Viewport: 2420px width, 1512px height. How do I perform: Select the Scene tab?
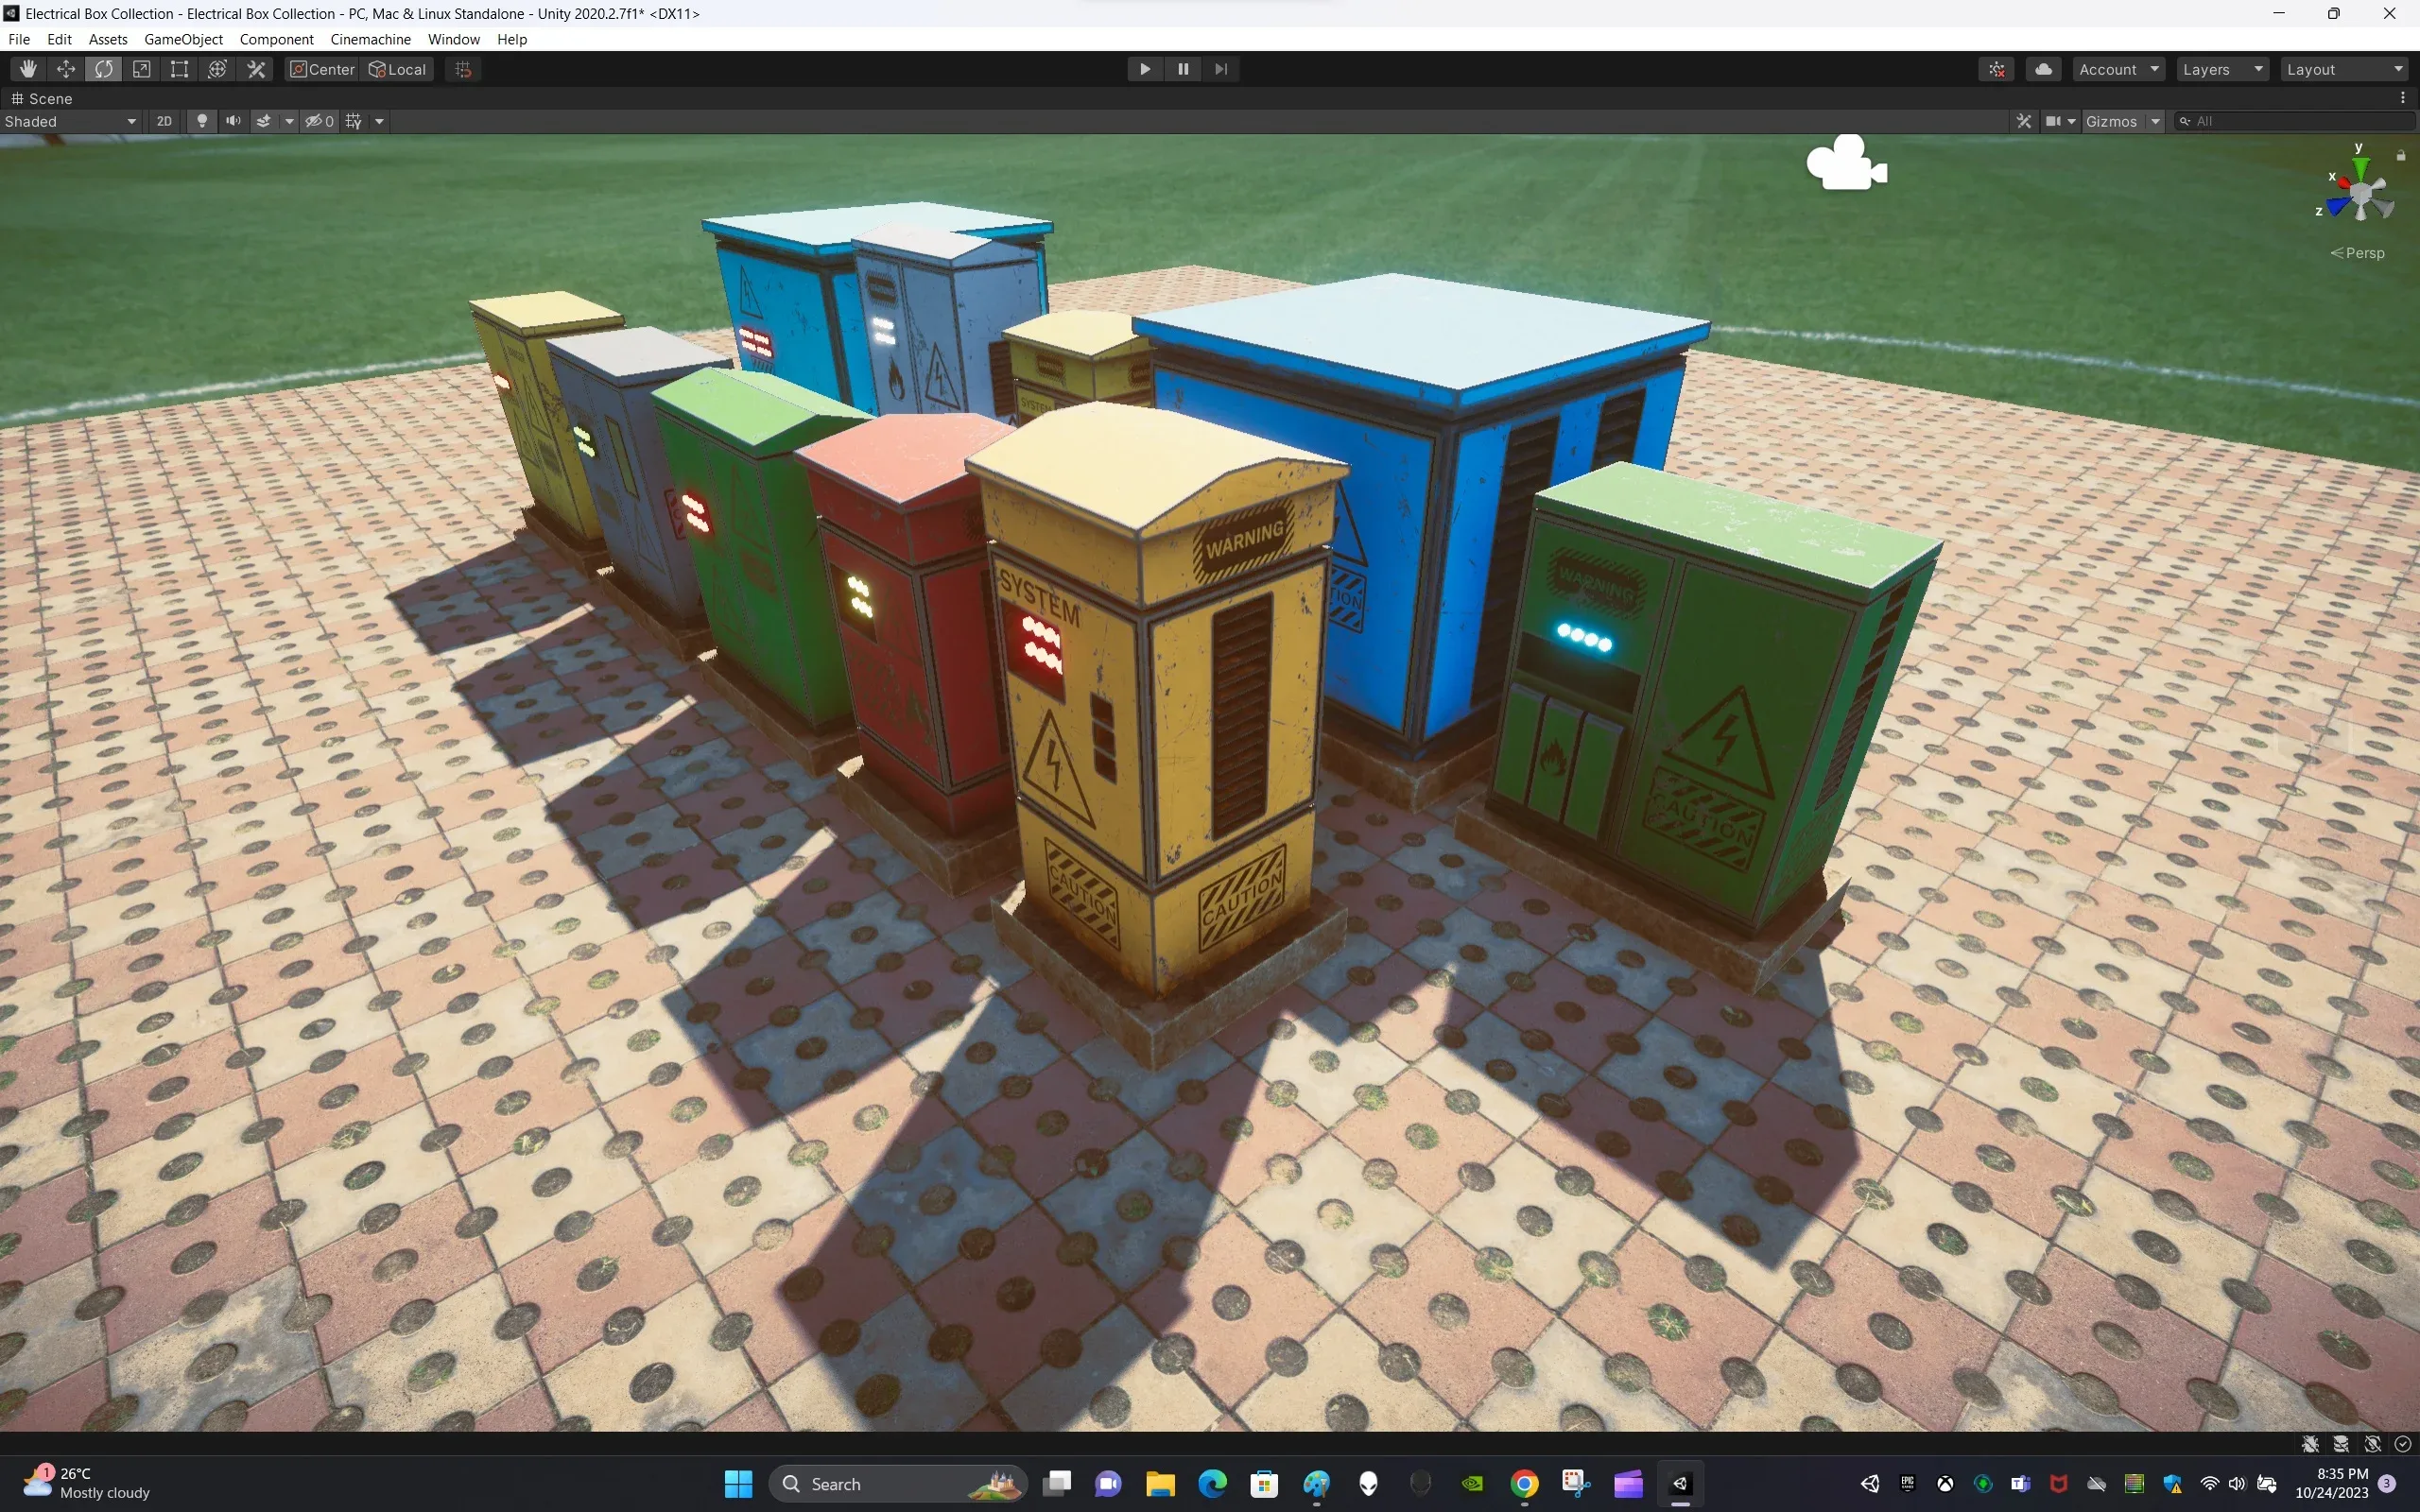(x=42, y=98)
